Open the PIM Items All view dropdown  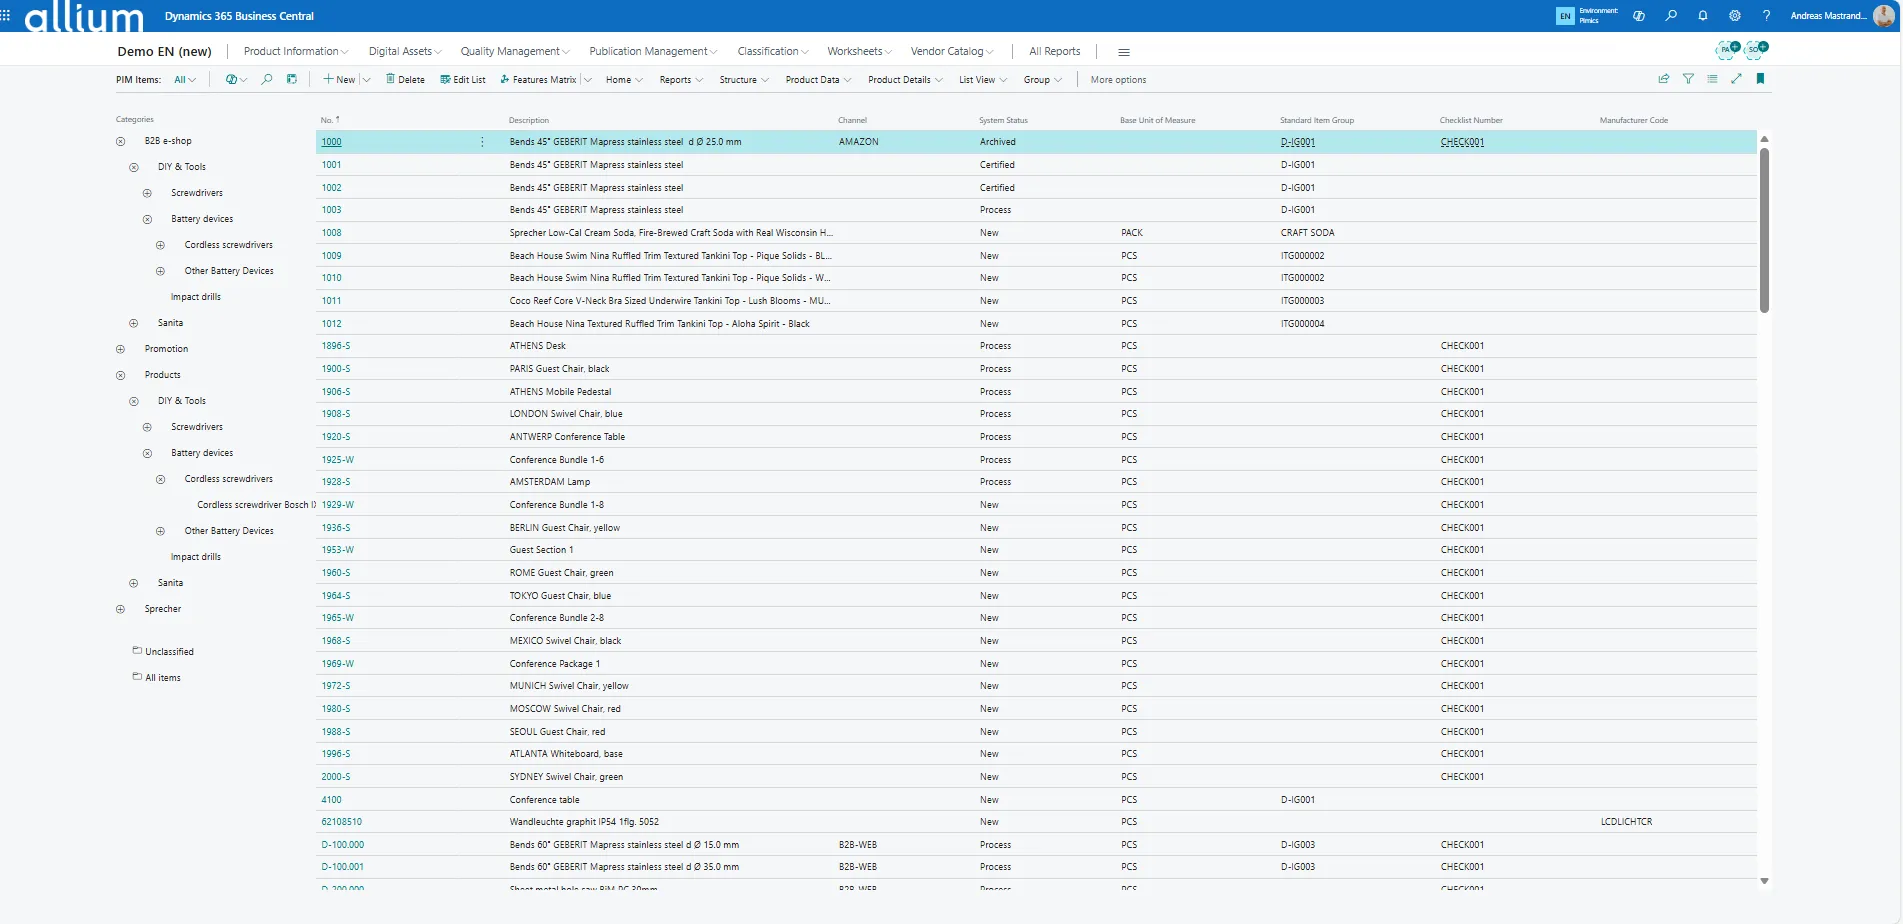tap(185, 80)
